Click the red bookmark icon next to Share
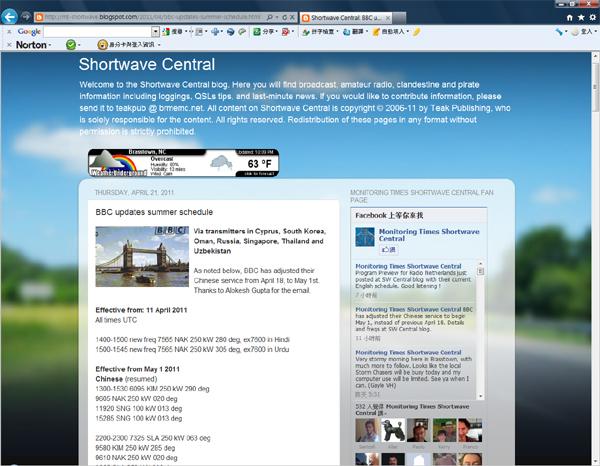The height and width of the screenshot is (466, 600). tap(285, 32)
